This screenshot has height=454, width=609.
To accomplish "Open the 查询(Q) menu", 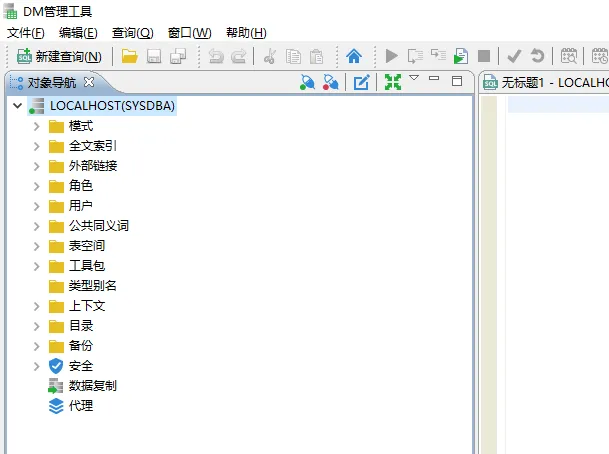I will 132,33.
